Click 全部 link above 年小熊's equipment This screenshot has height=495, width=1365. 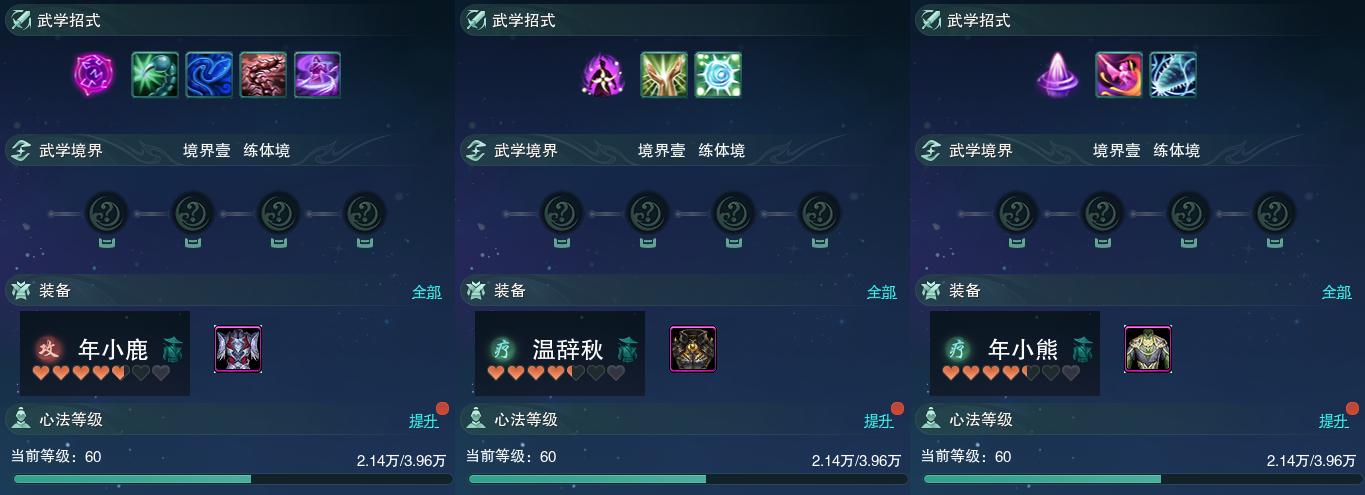[1336, 292]
